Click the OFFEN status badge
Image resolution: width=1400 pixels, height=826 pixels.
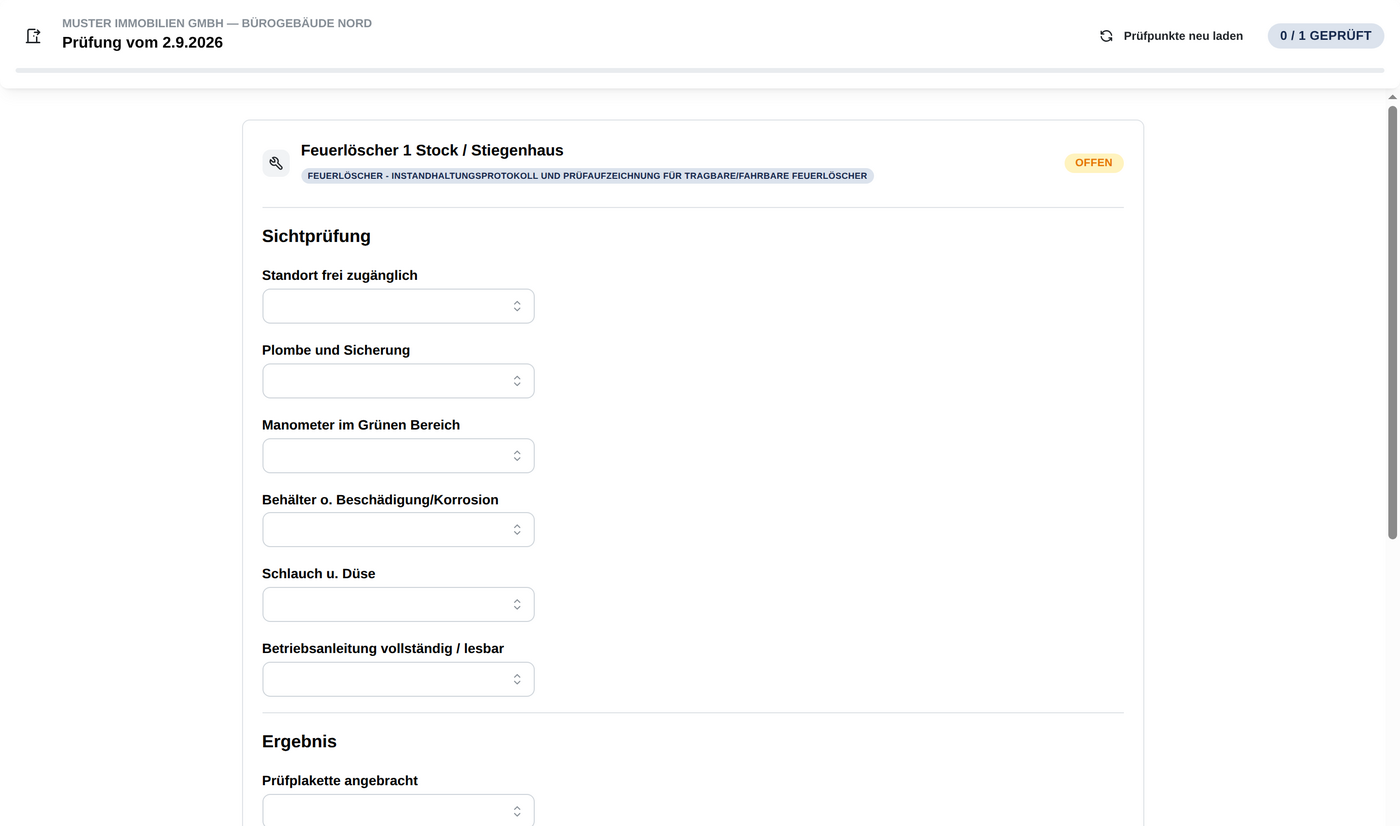1094,163
